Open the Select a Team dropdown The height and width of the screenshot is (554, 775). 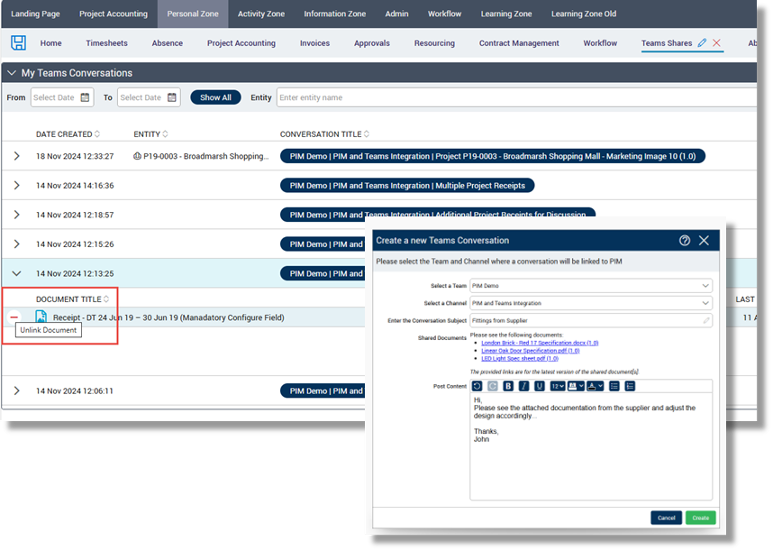click(x=590, y=286)
